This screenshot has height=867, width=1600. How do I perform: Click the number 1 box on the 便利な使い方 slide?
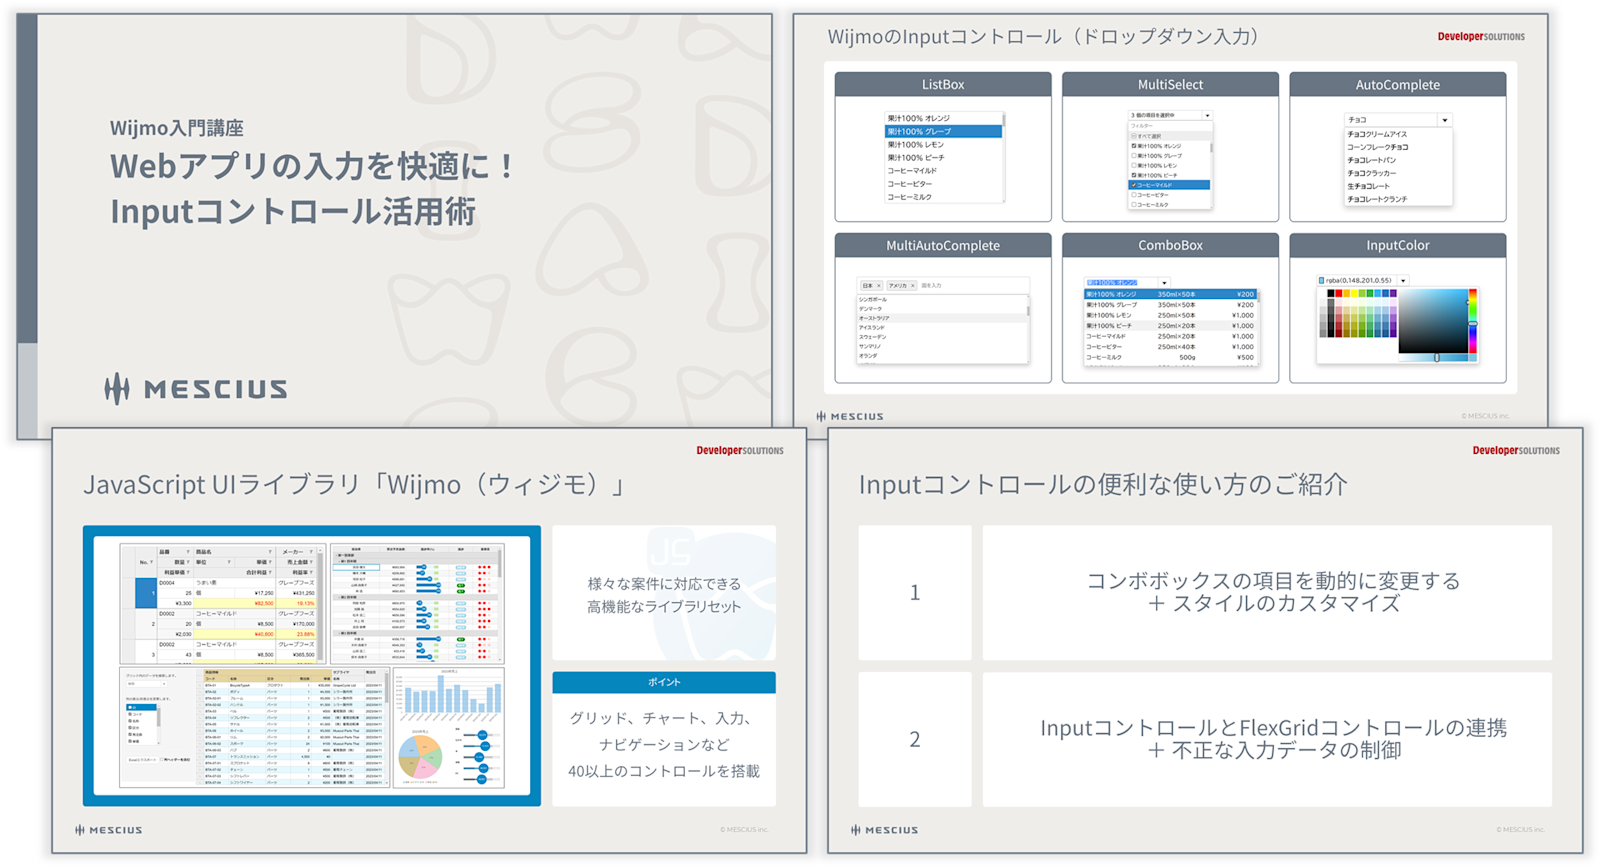coord(914,593)
